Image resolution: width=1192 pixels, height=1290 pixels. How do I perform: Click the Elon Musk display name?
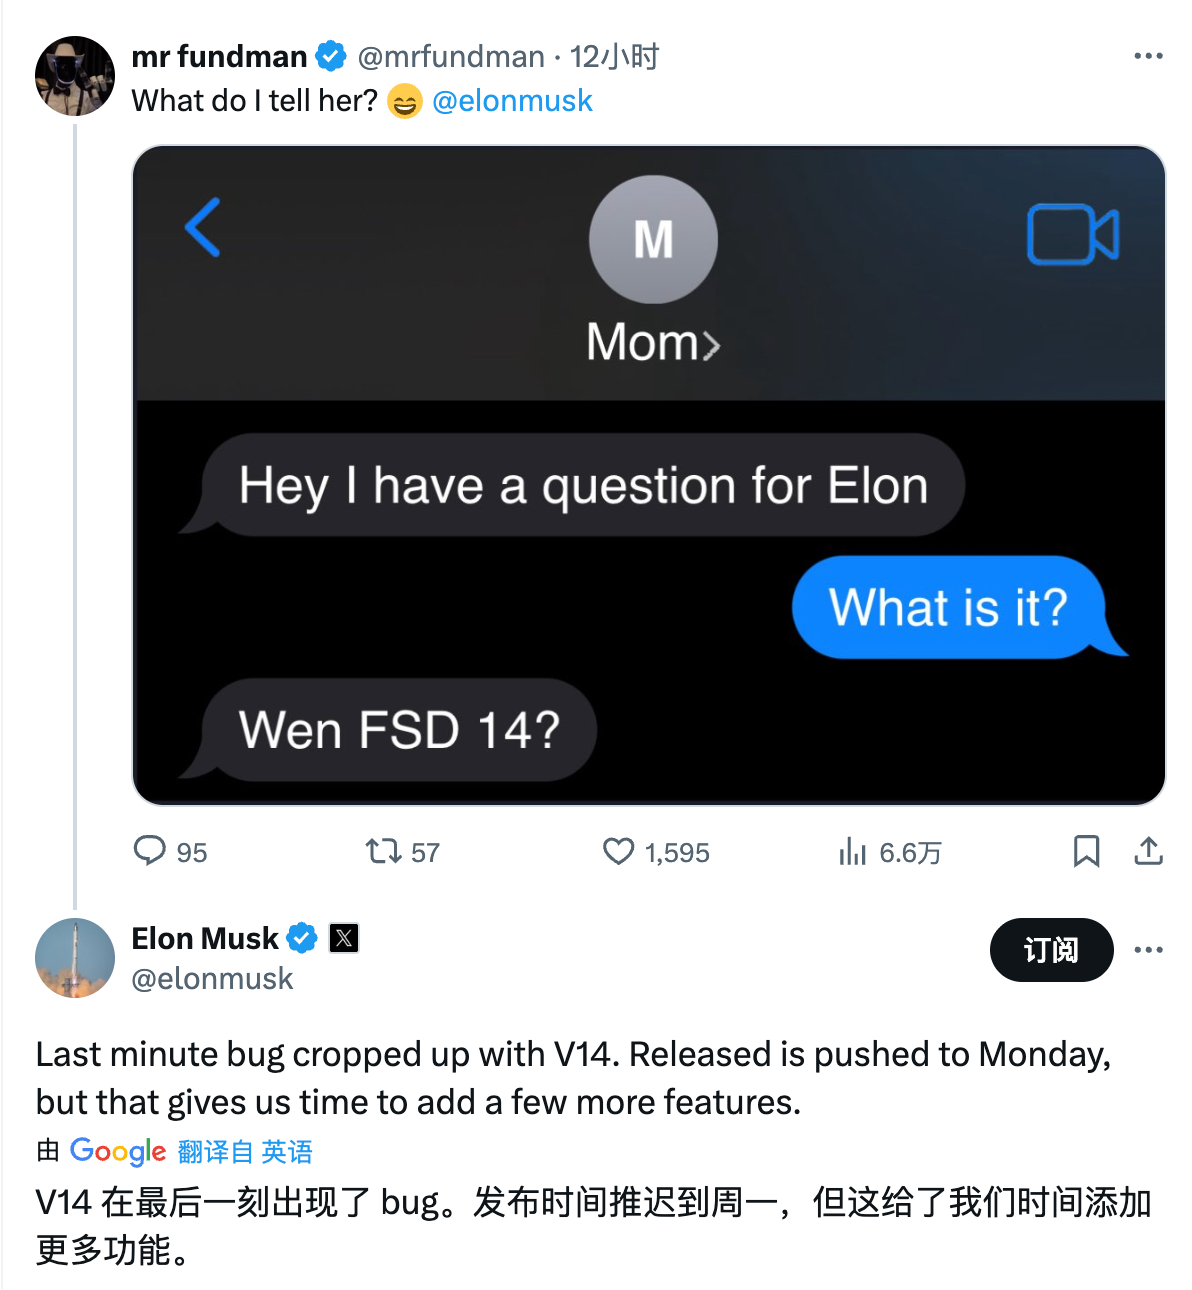click(205, 938)
